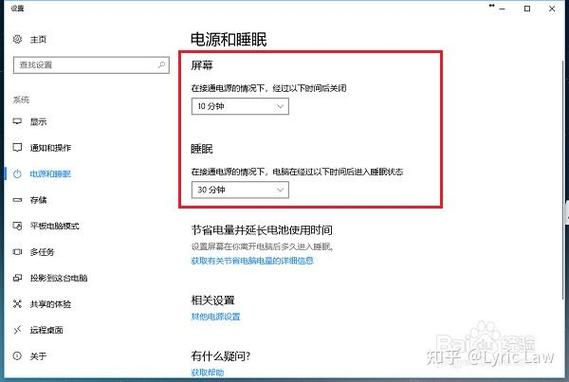Minimize the Settings window

click(502, 9)
